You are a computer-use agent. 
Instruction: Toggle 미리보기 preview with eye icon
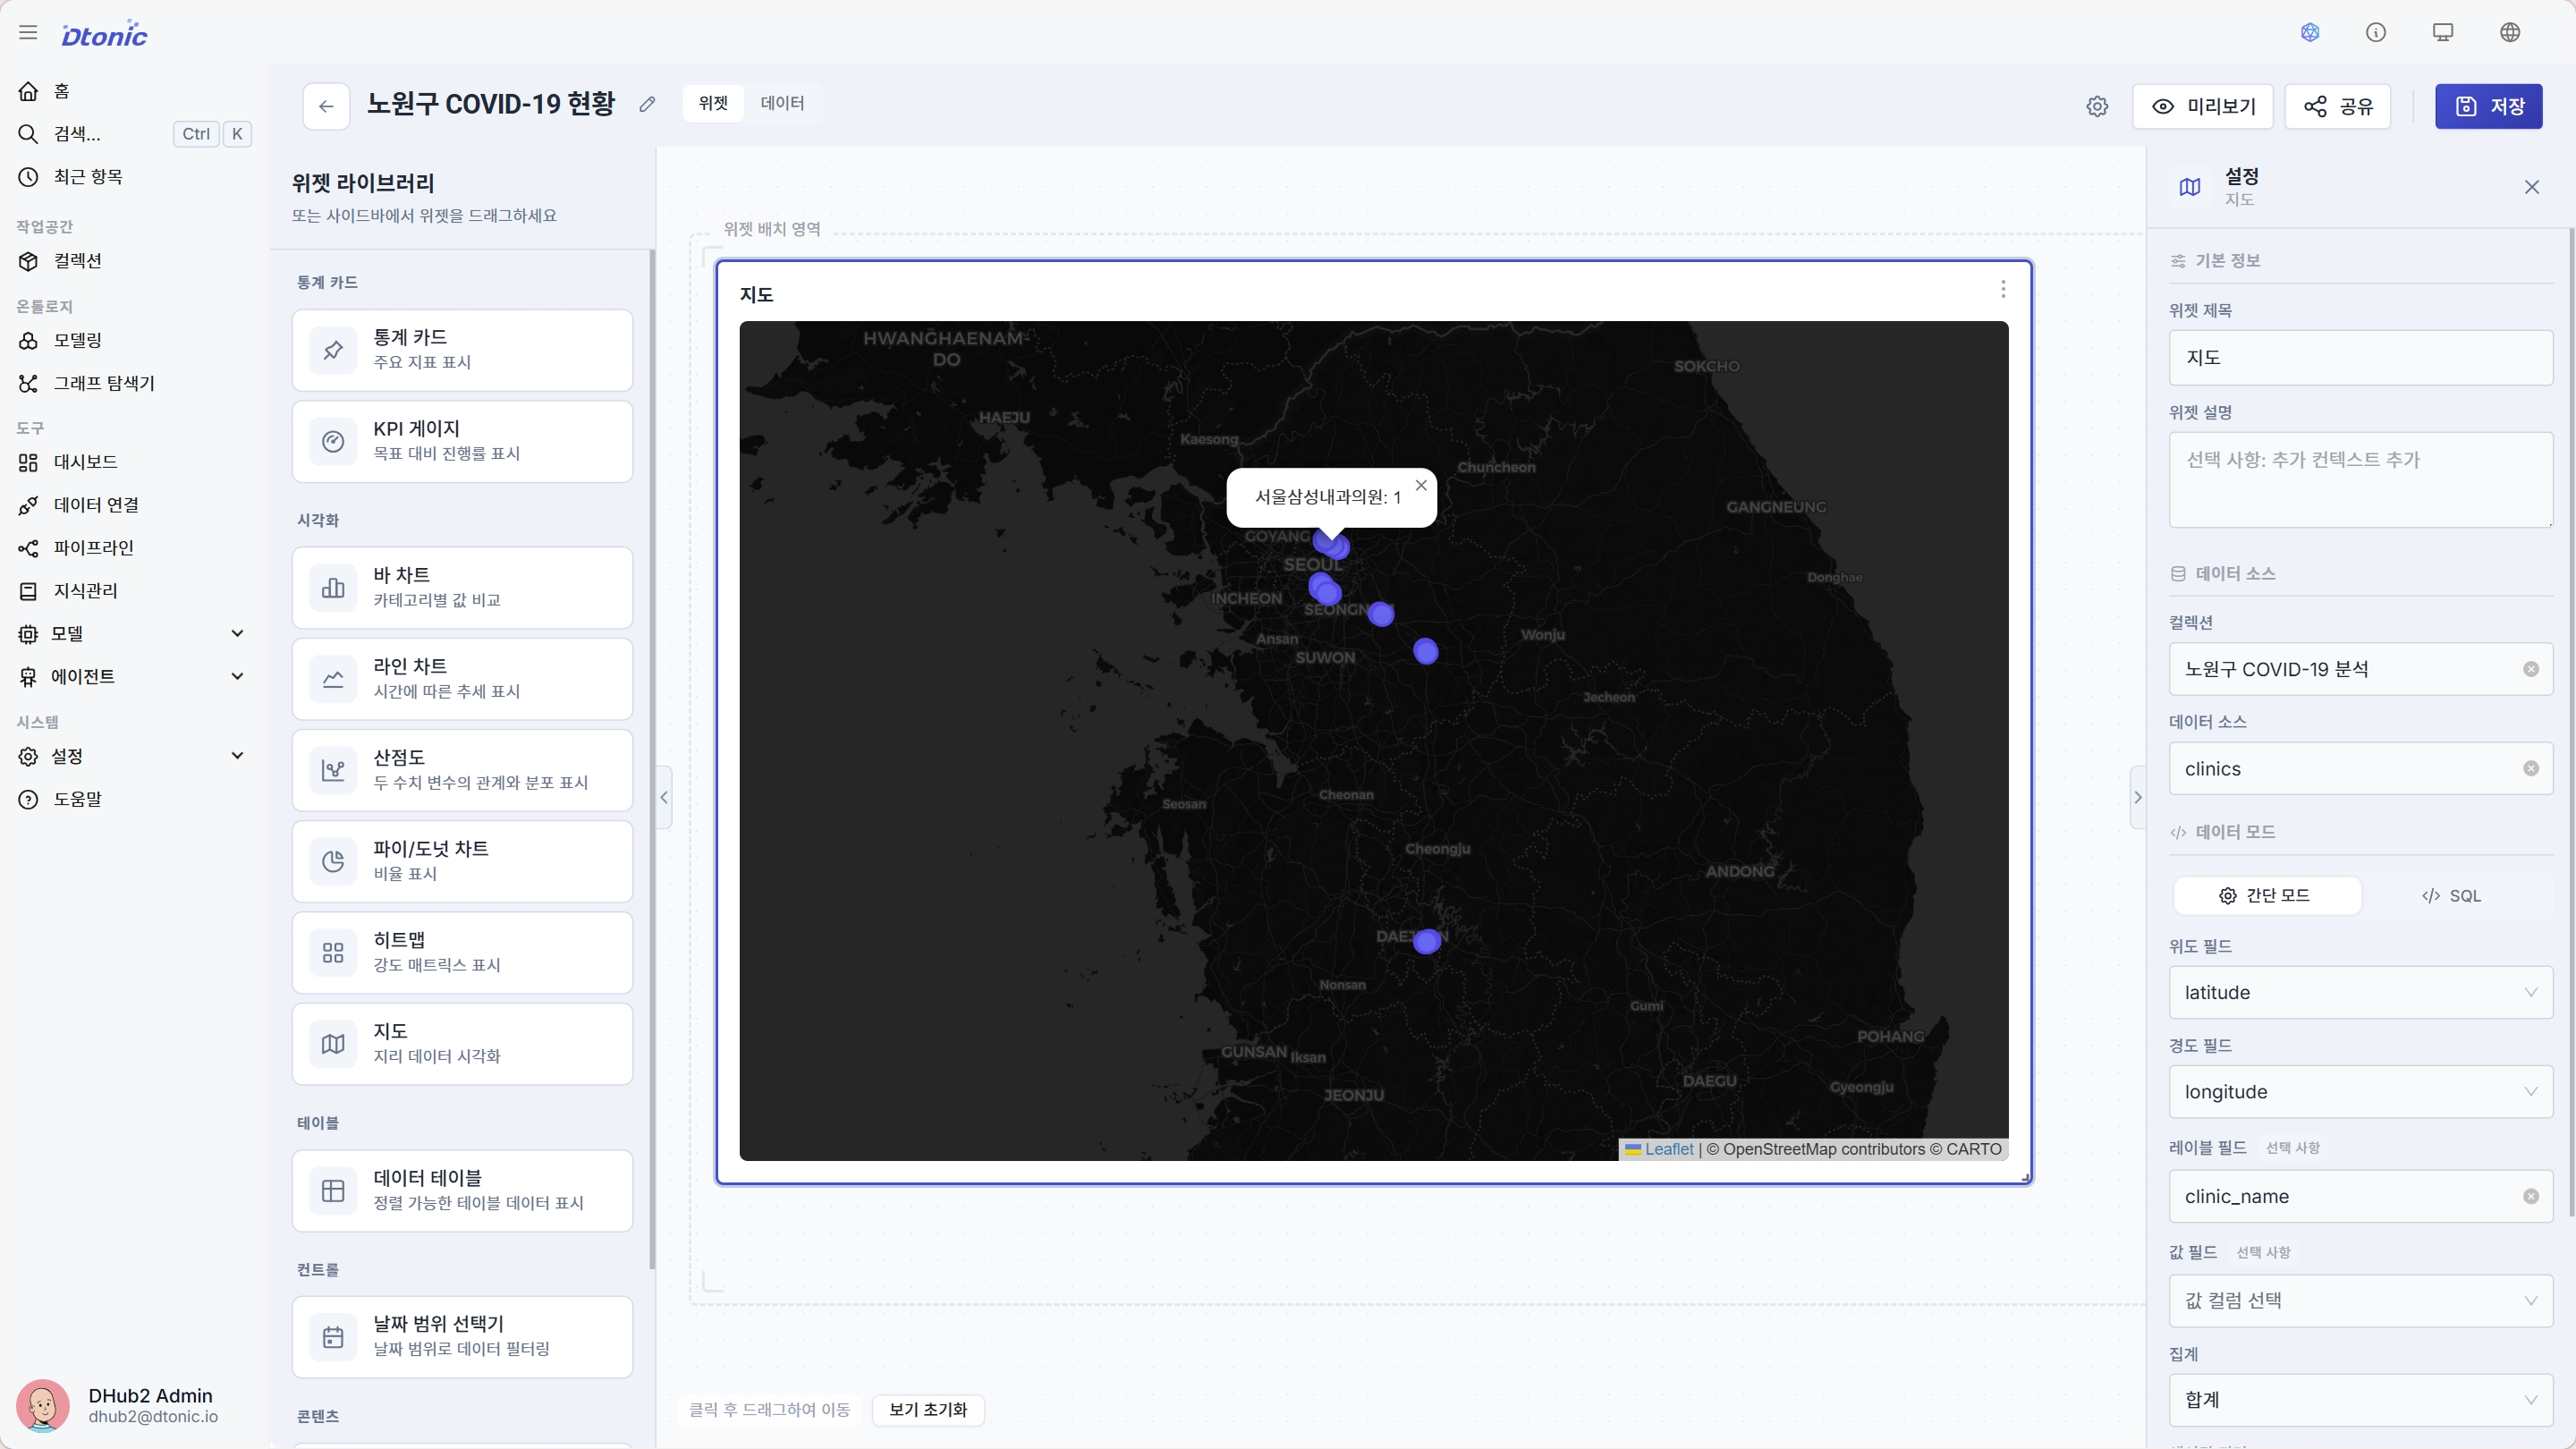tap(2203, 106)
